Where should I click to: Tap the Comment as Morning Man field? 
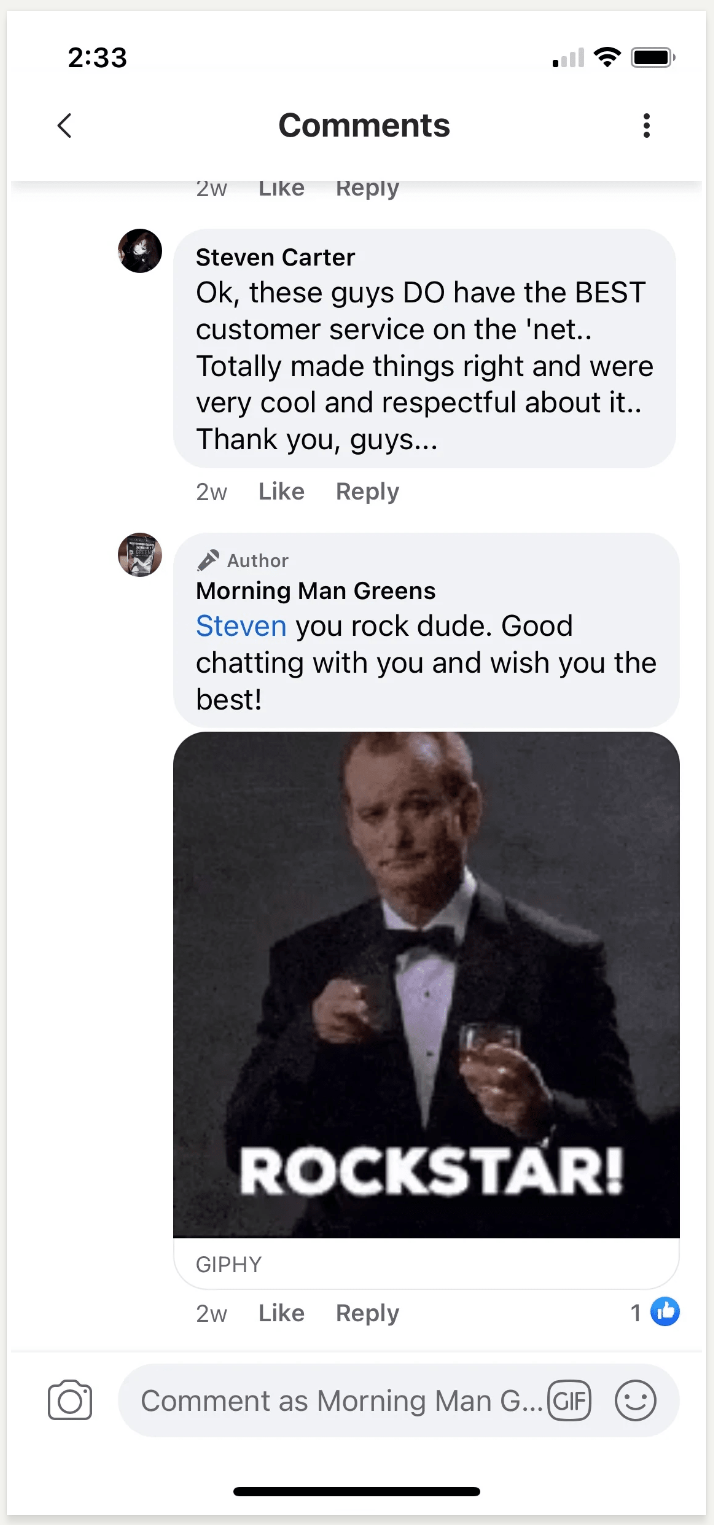[x=340, y=1400]
